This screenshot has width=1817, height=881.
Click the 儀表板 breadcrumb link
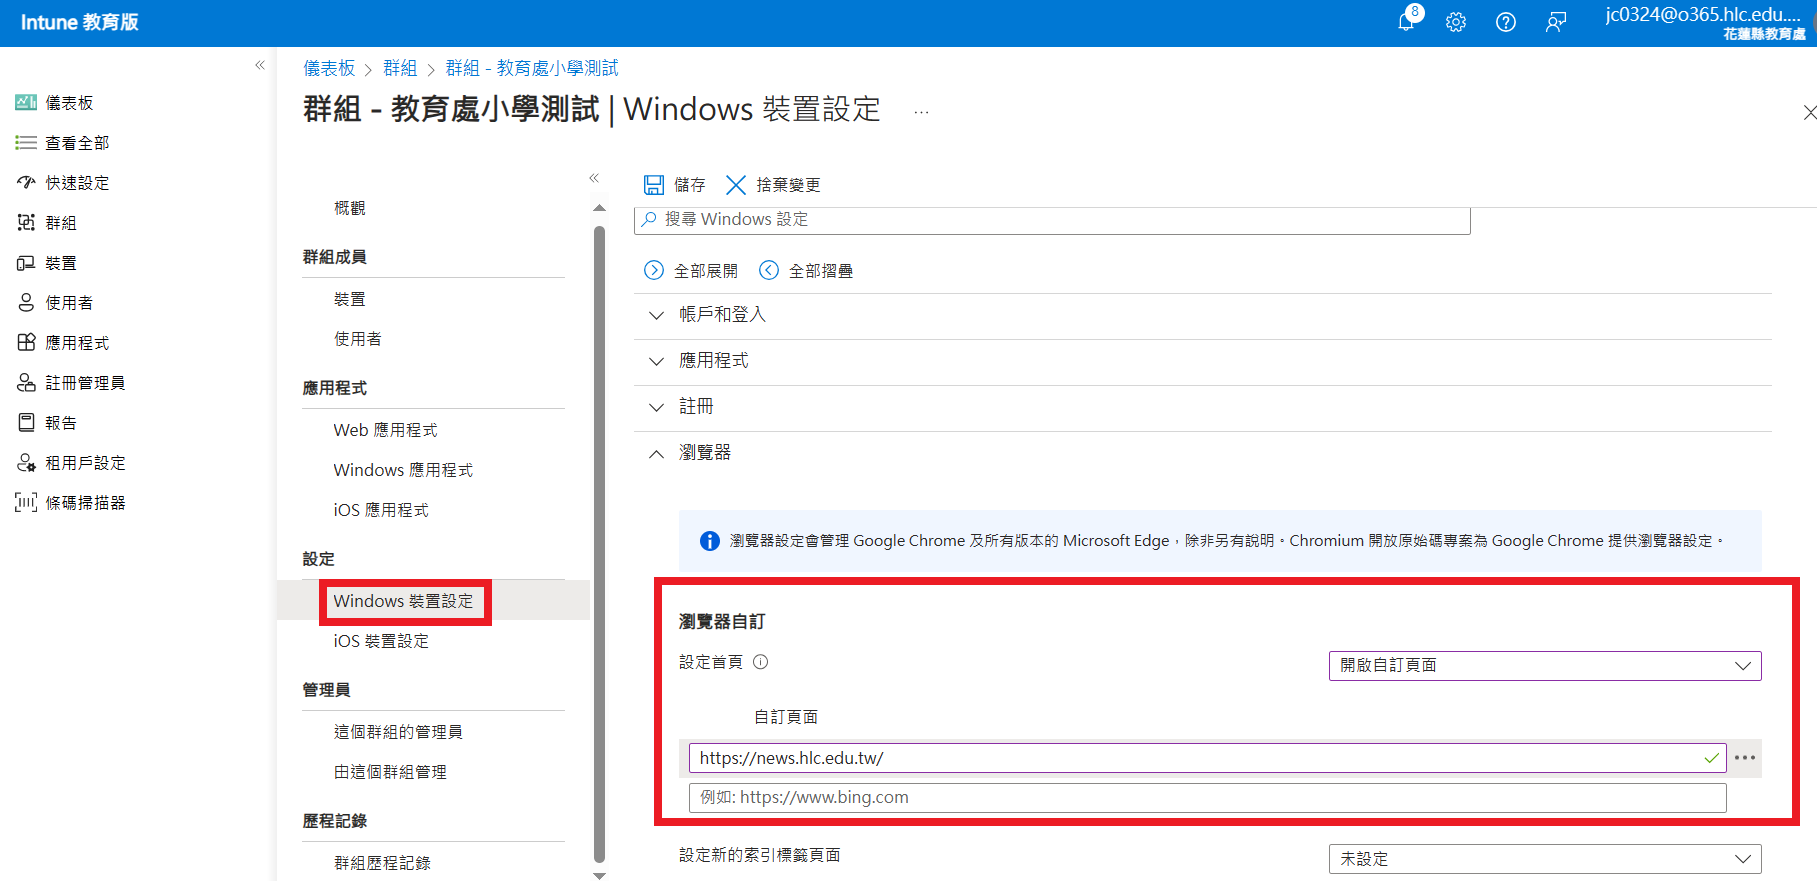(x=329, y=68)
